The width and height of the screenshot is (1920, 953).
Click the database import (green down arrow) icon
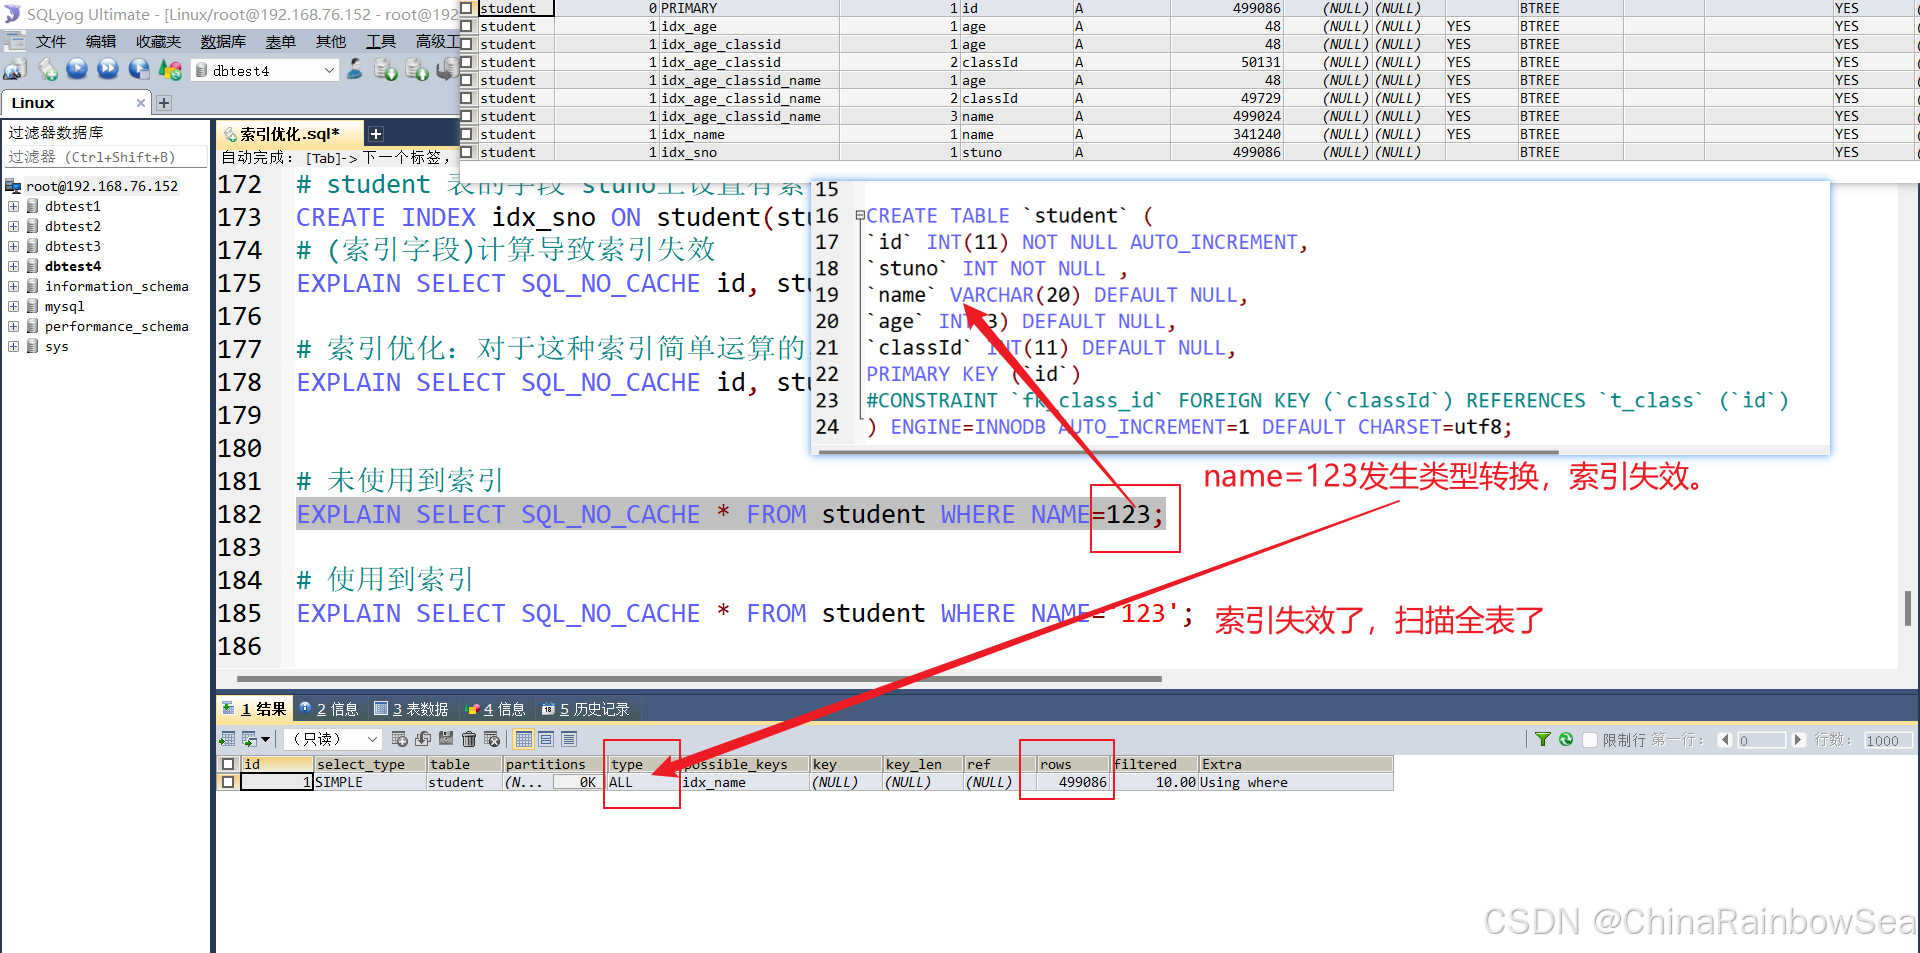(386, 70)
